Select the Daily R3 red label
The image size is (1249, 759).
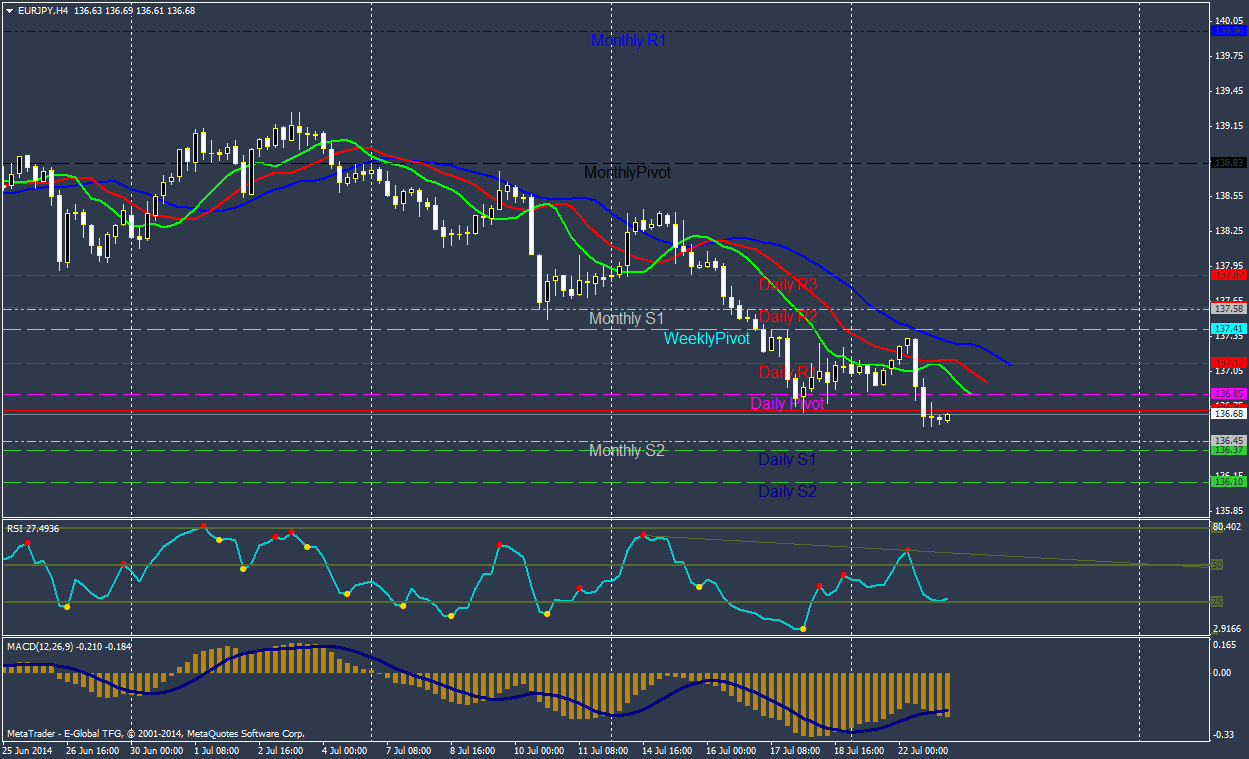788,284
